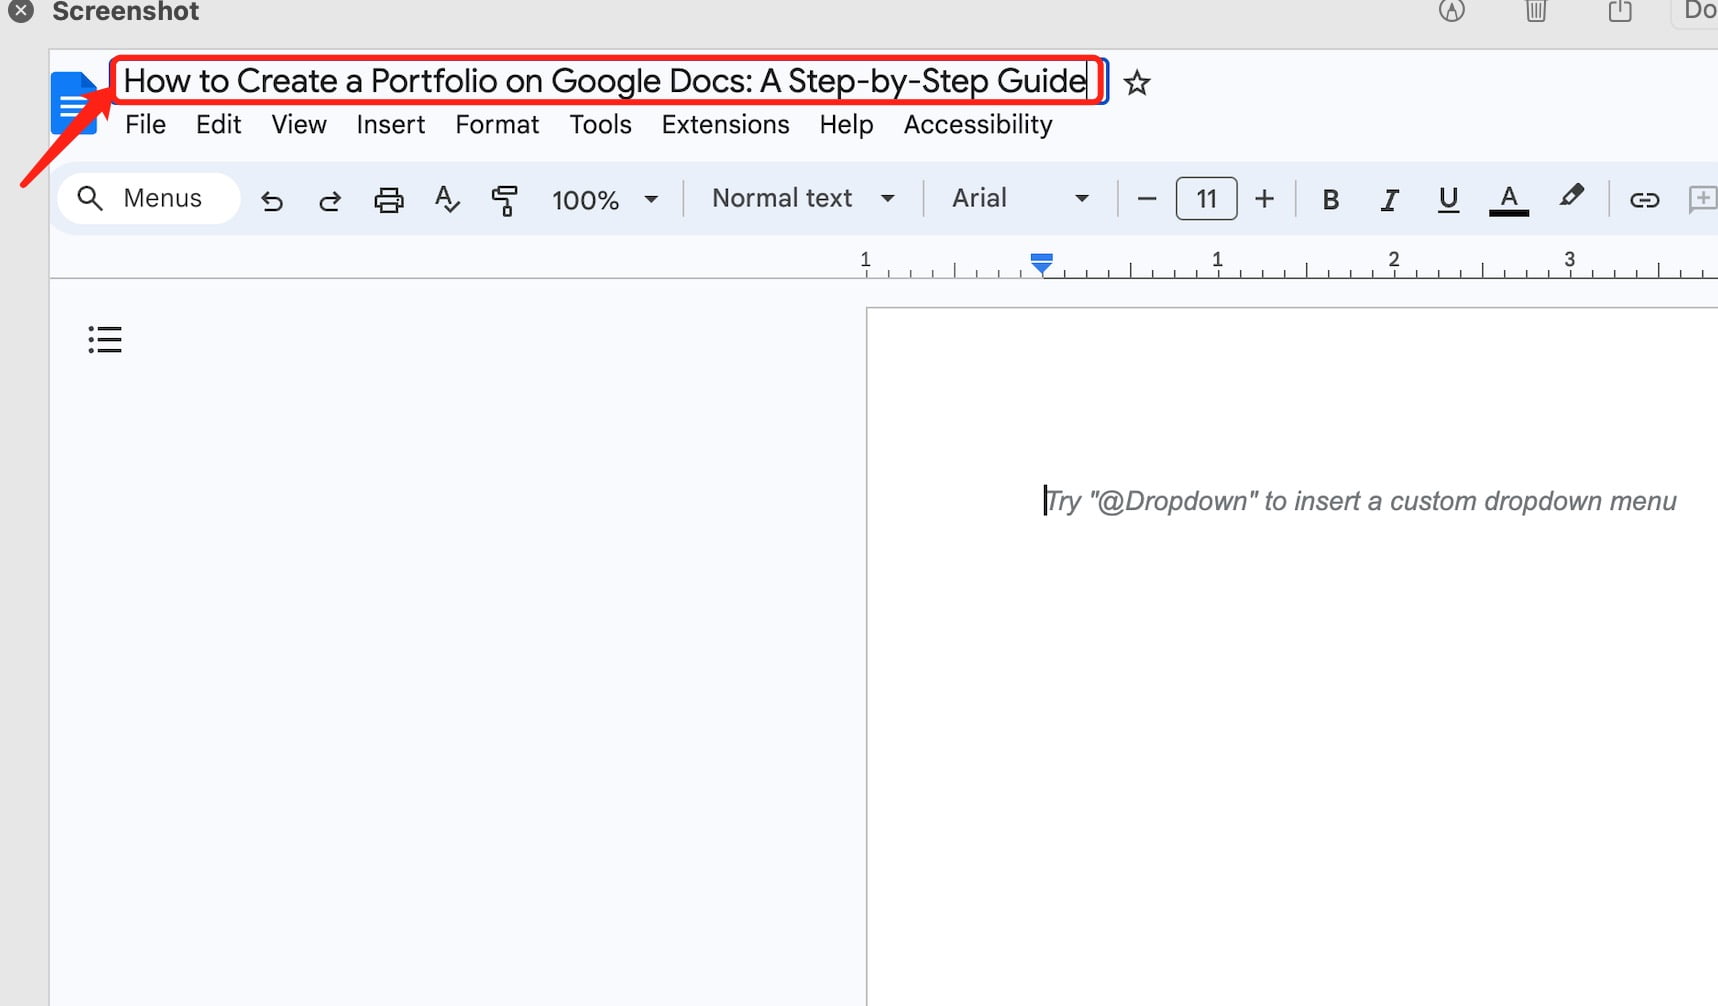Open the highlight color pen tool
The width and height of the screenshot is (1718, 1006).
pyautogui.click(x=1571, y=196)
